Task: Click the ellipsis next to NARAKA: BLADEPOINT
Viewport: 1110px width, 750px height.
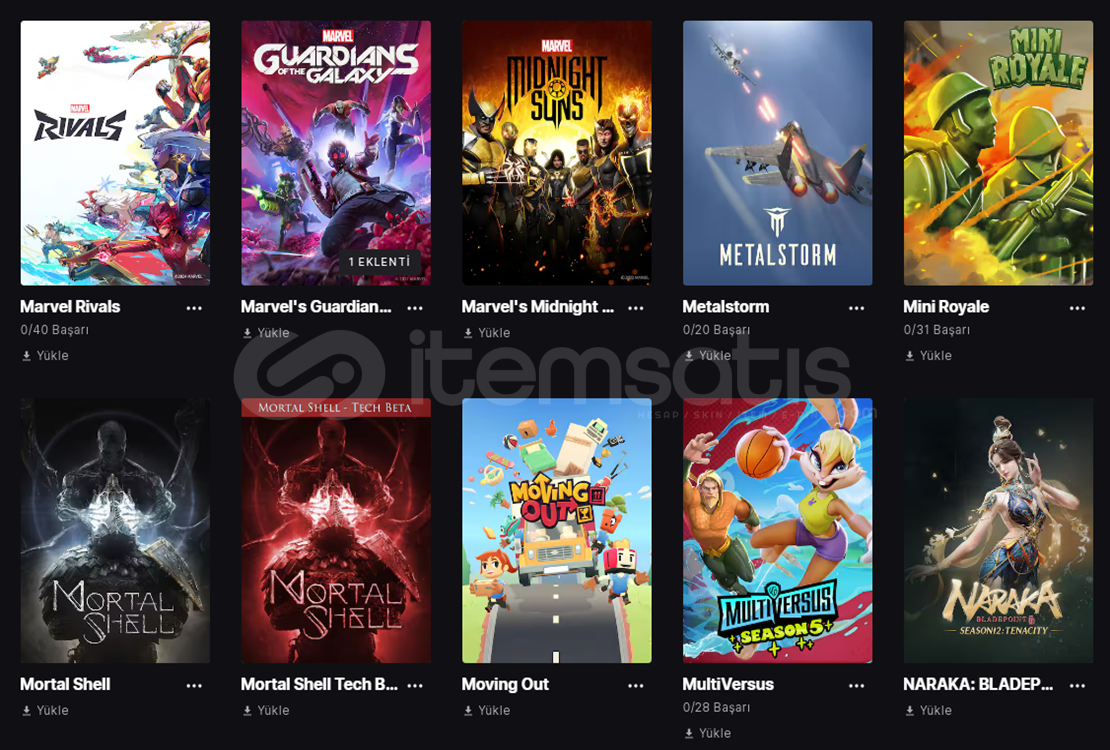Action: pos(1077,686)
